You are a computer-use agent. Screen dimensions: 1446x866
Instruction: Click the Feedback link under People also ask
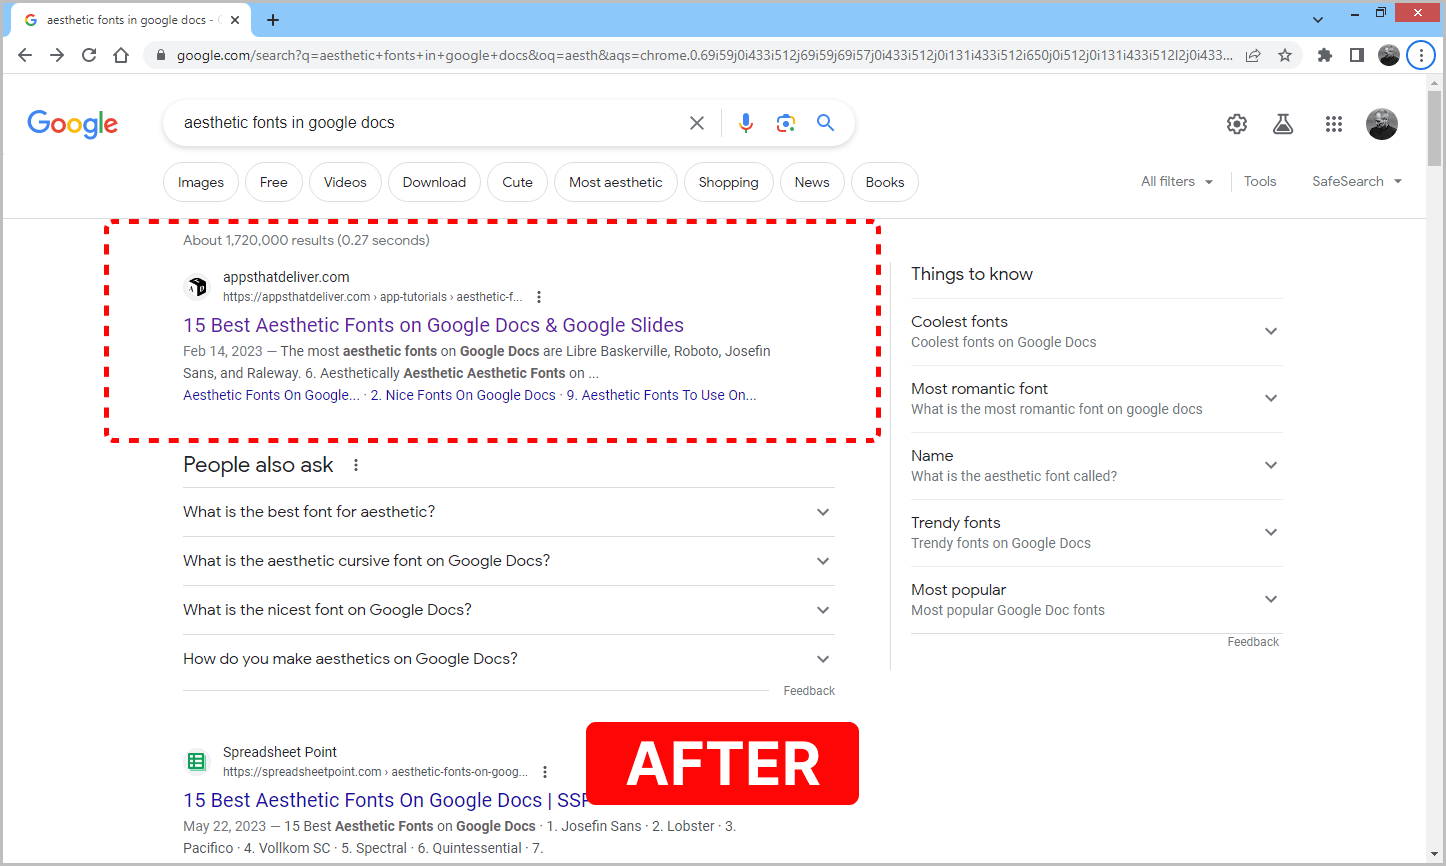[x=809, y=690]
